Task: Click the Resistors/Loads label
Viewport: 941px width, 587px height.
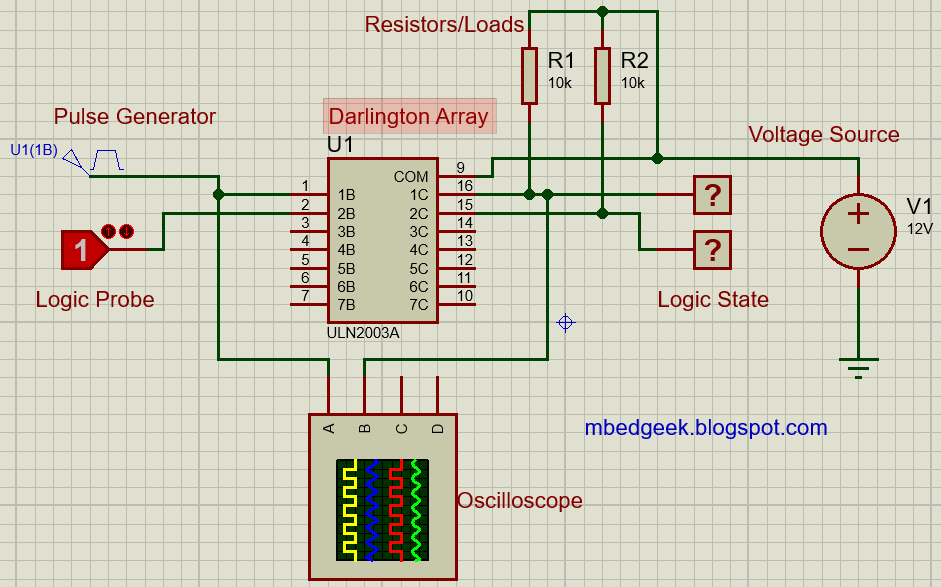Action: [444, 25]
